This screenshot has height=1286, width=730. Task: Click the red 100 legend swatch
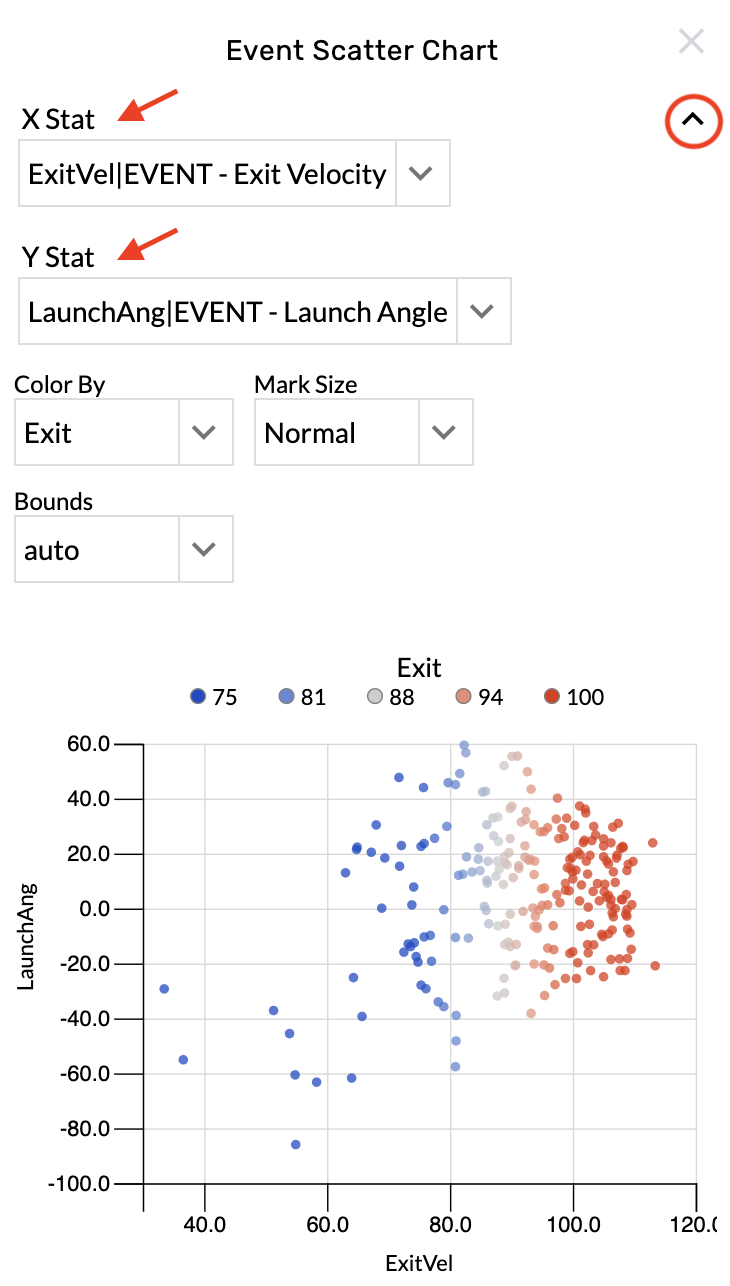pyautogui.click(x=552, y=698)
